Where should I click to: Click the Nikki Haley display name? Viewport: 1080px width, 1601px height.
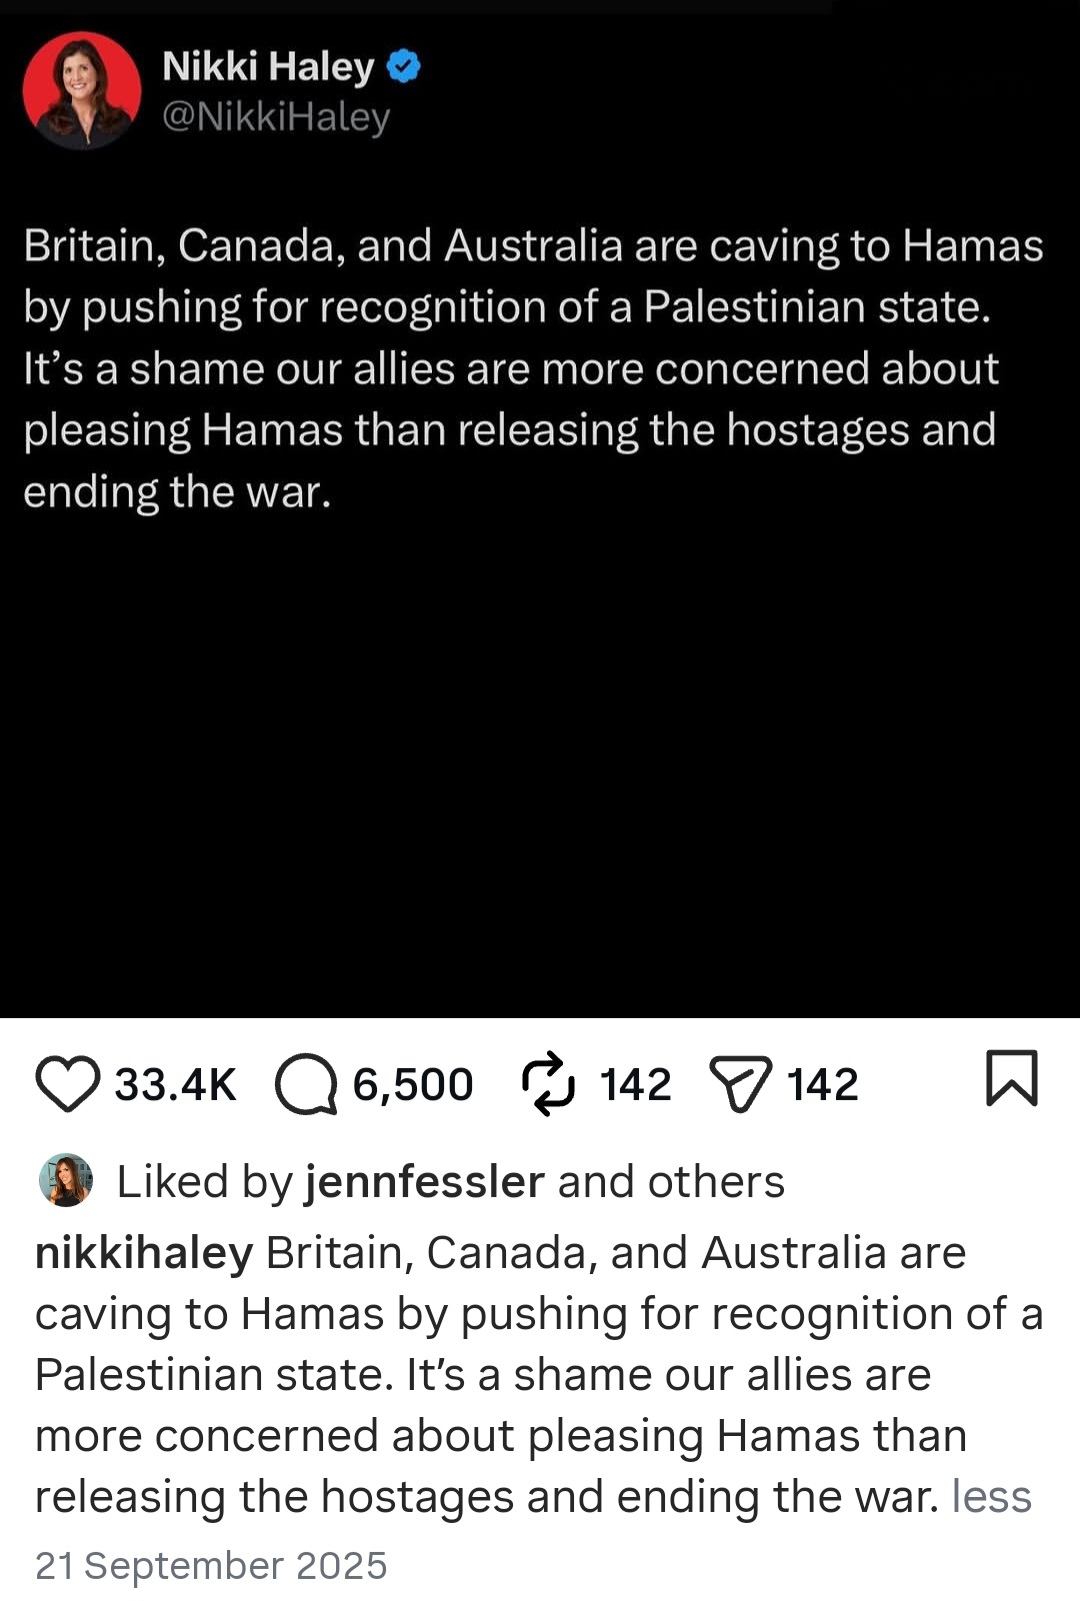coord(268,66)
